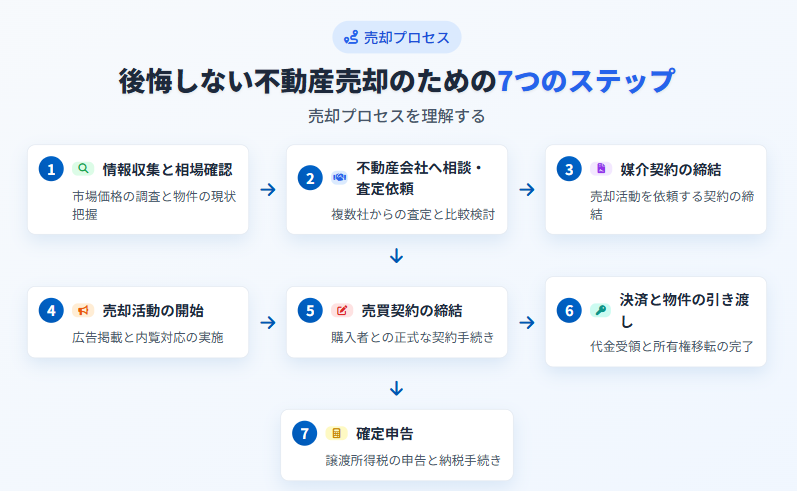Screen dimensions: 797x491
Task: Open the 媒介契約の締結 step title
Action: tap(671, 169)
